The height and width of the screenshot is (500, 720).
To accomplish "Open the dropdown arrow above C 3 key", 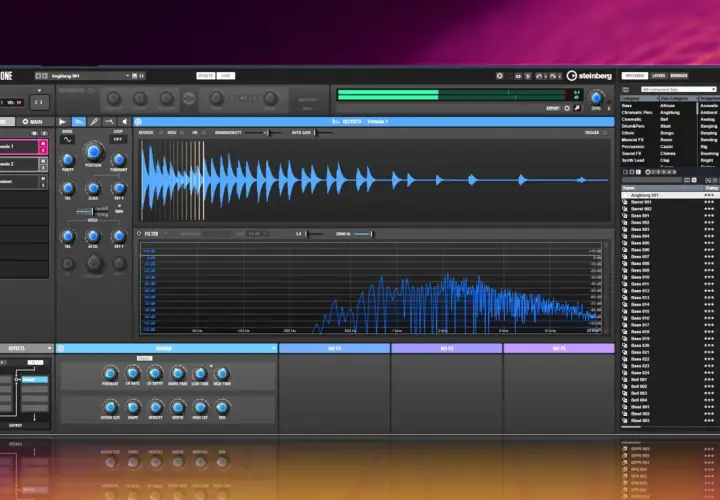I will pos(39,91).
